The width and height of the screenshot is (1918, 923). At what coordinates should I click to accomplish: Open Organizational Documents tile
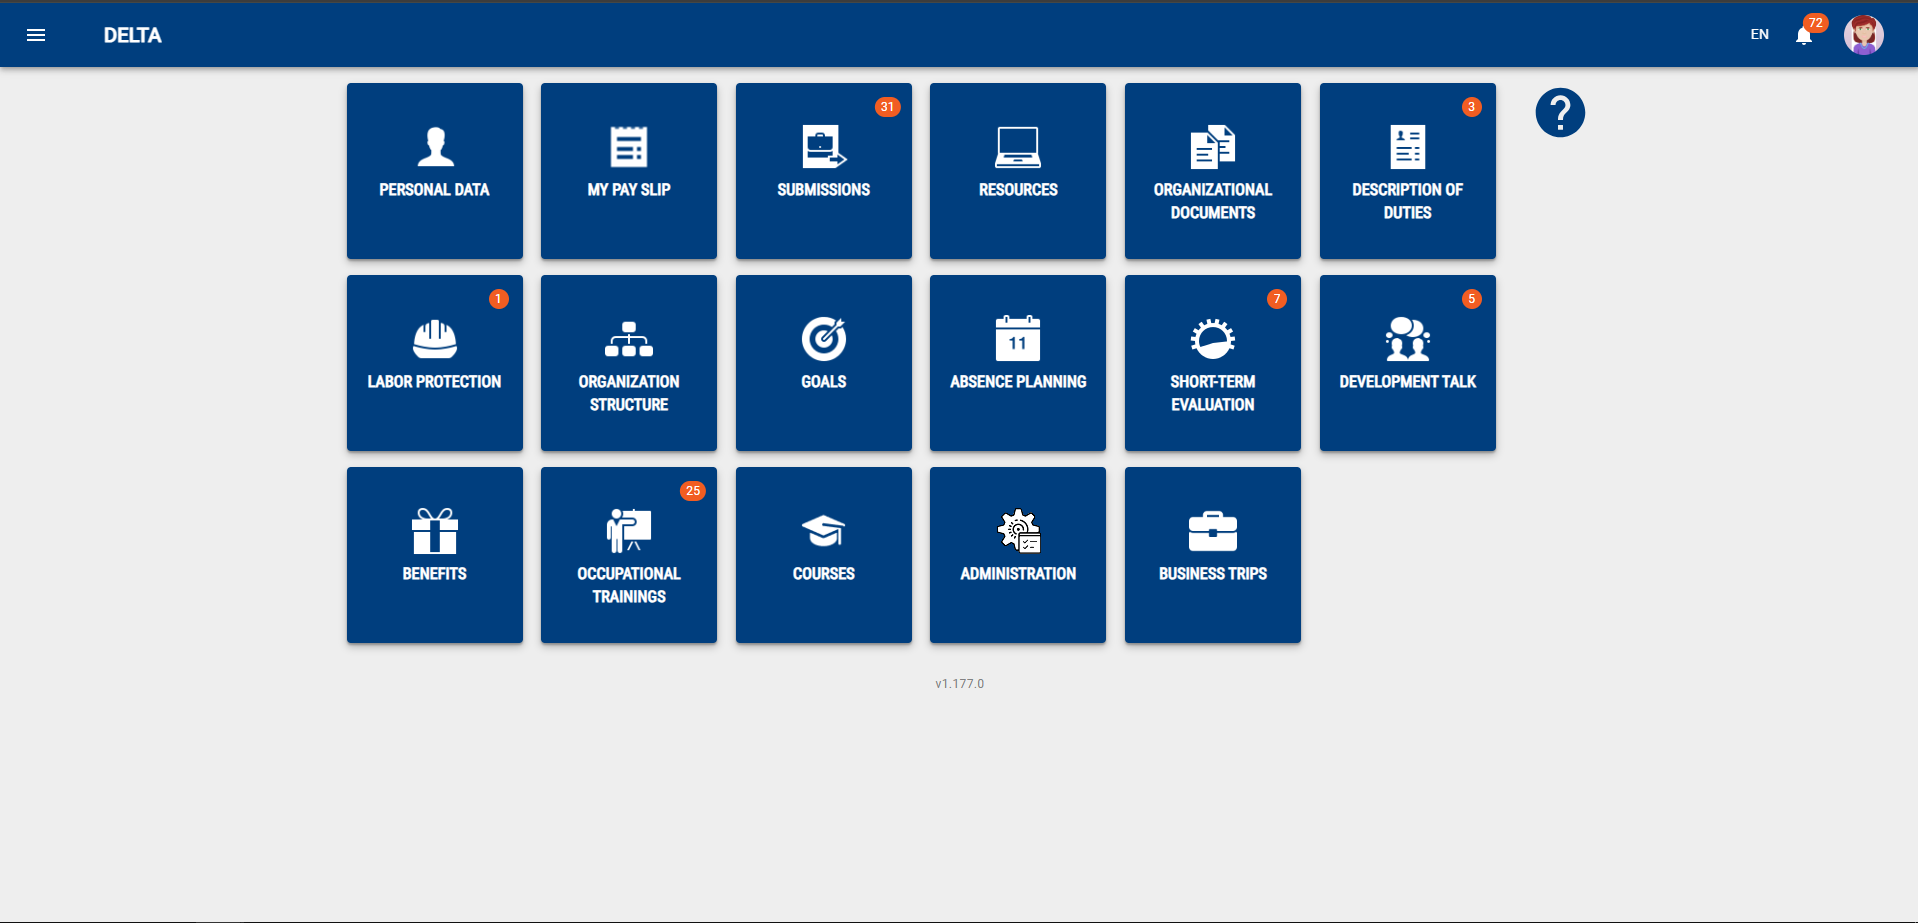pos(1213,171)
